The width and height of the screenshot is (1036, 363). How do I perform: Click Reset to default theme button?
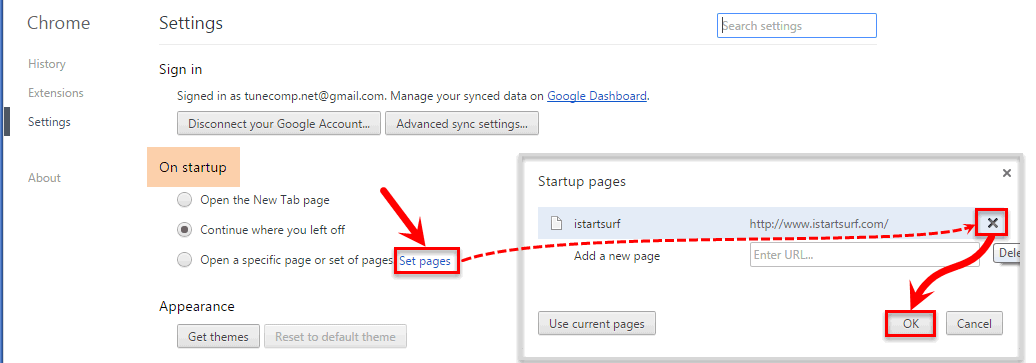click(x=336, y=337)
